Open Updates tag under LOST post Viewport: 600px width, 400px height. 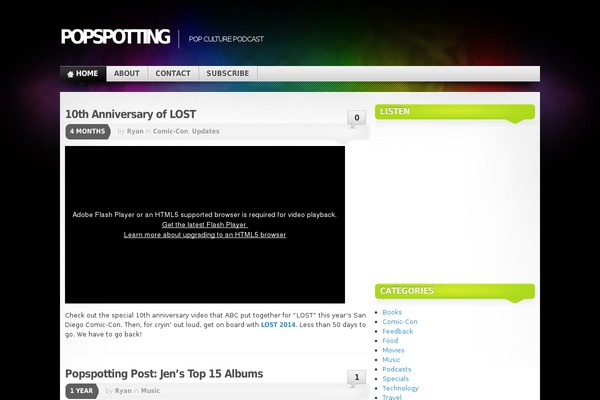pos(205,131)
